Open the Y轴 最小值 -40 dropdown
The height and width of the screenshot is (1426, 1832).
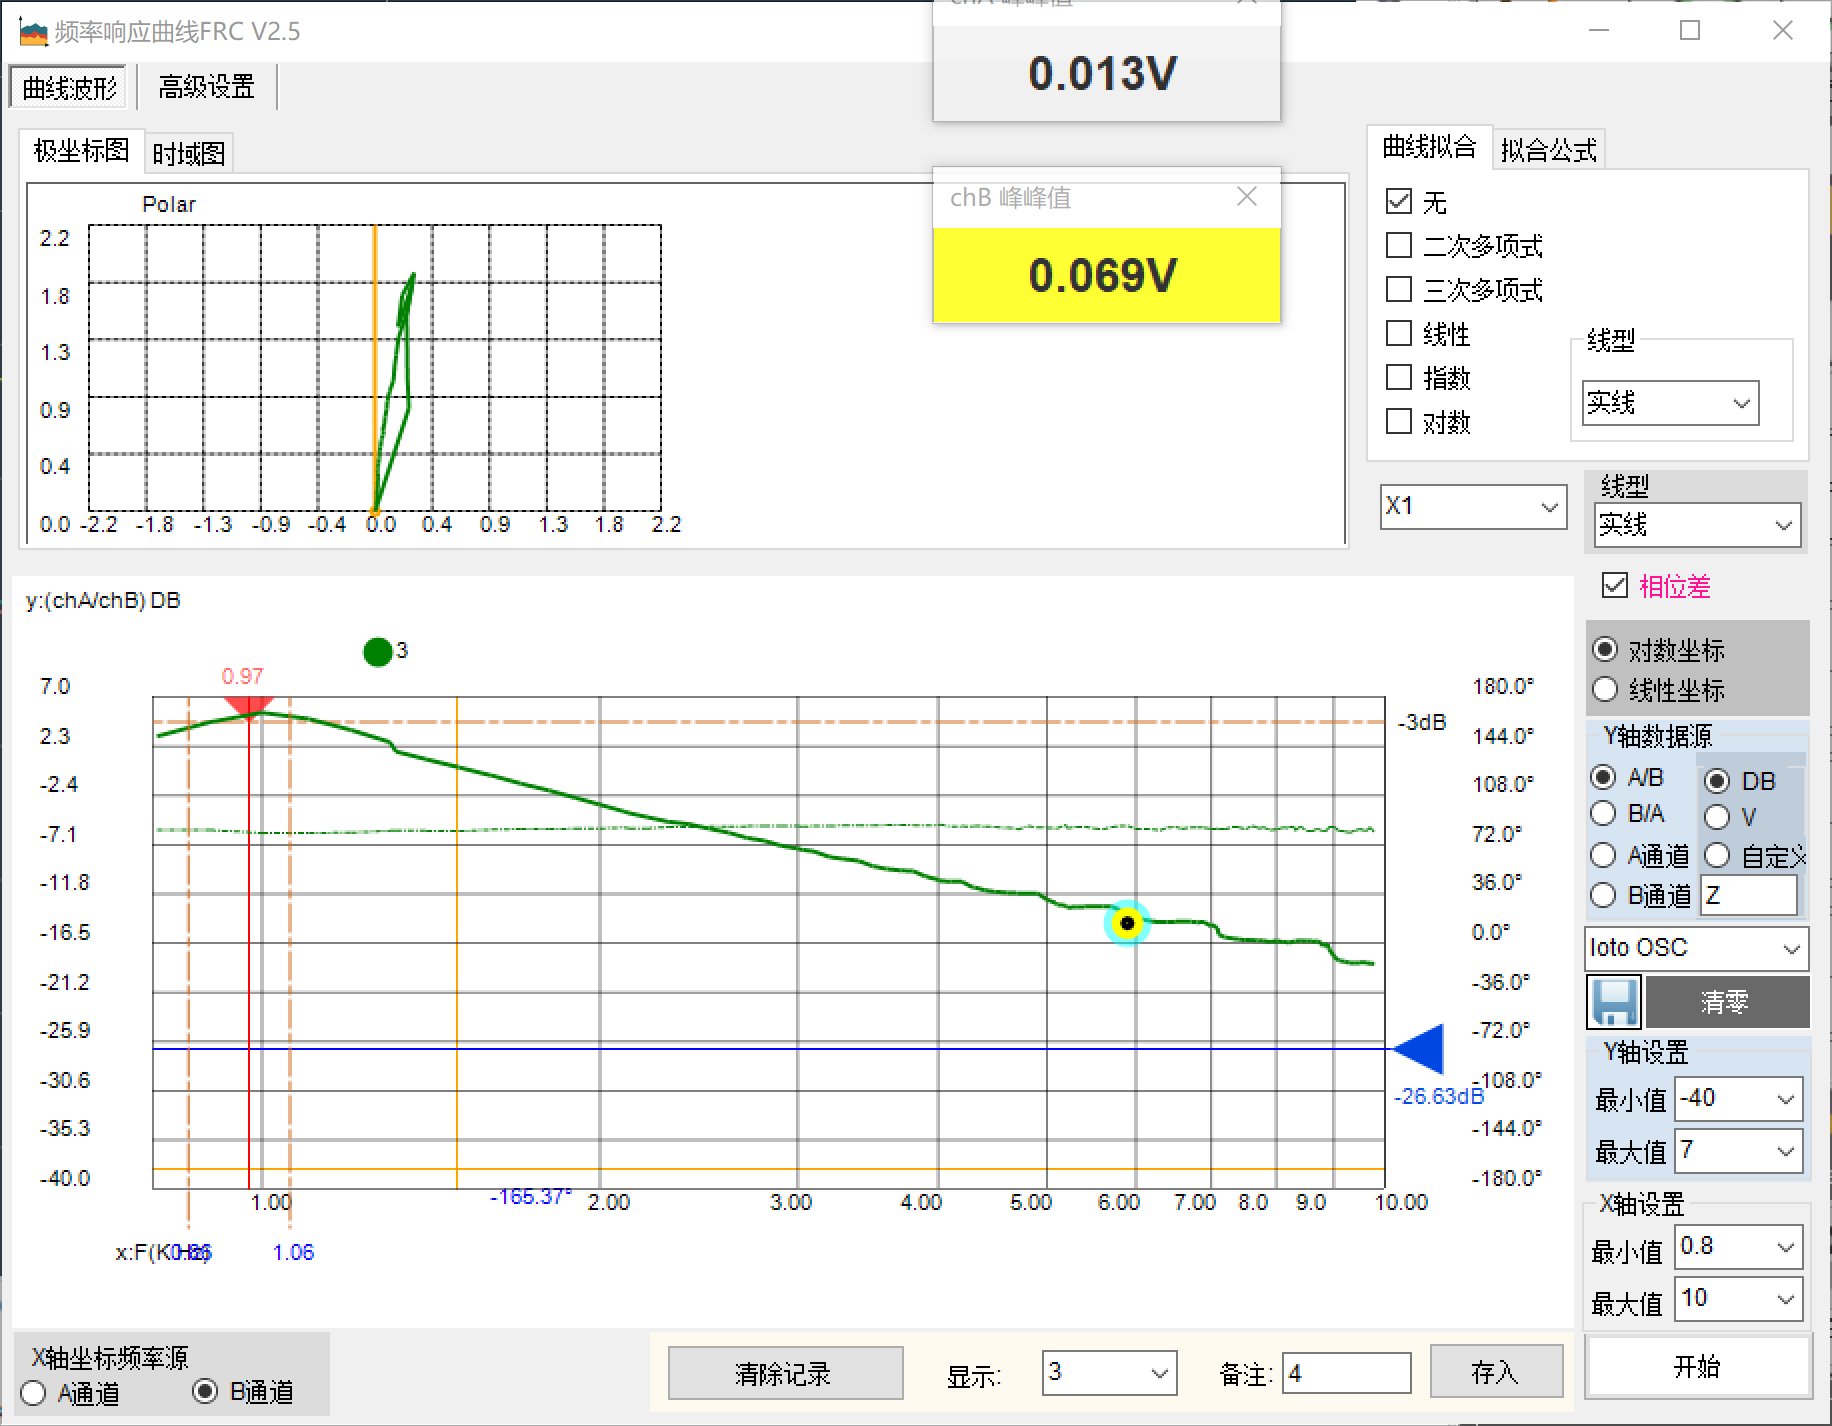coord(1739,1099)
